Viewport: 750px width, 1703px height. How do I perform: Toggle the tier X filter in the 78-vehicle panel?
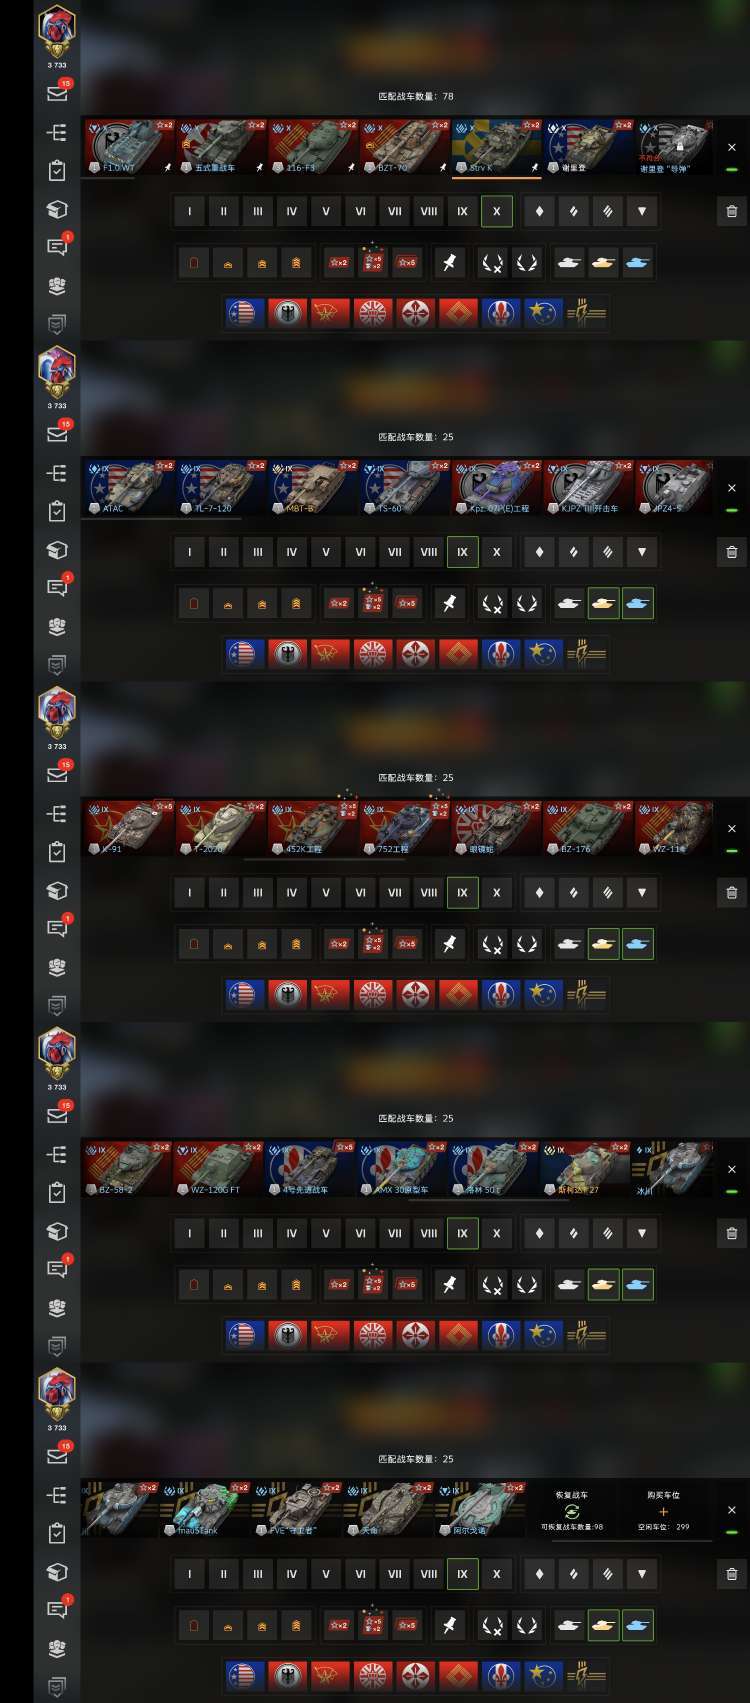coord(497,211)
